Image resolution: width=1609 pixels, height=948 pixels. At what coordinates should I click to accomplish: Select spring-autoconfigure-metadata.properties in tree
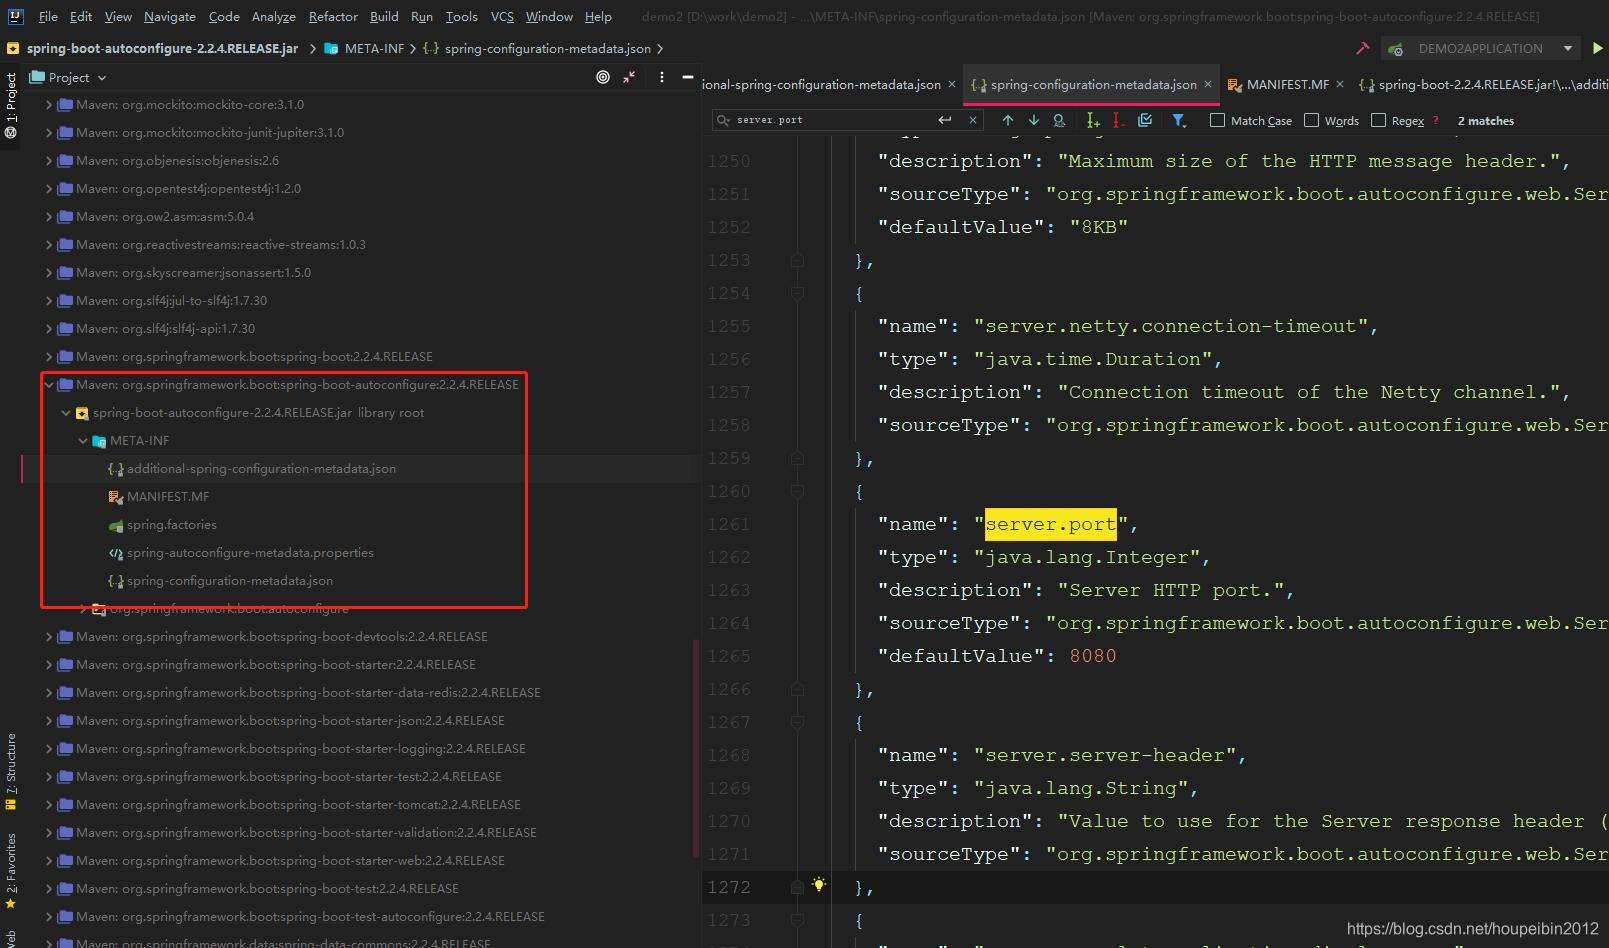point(250,552)
